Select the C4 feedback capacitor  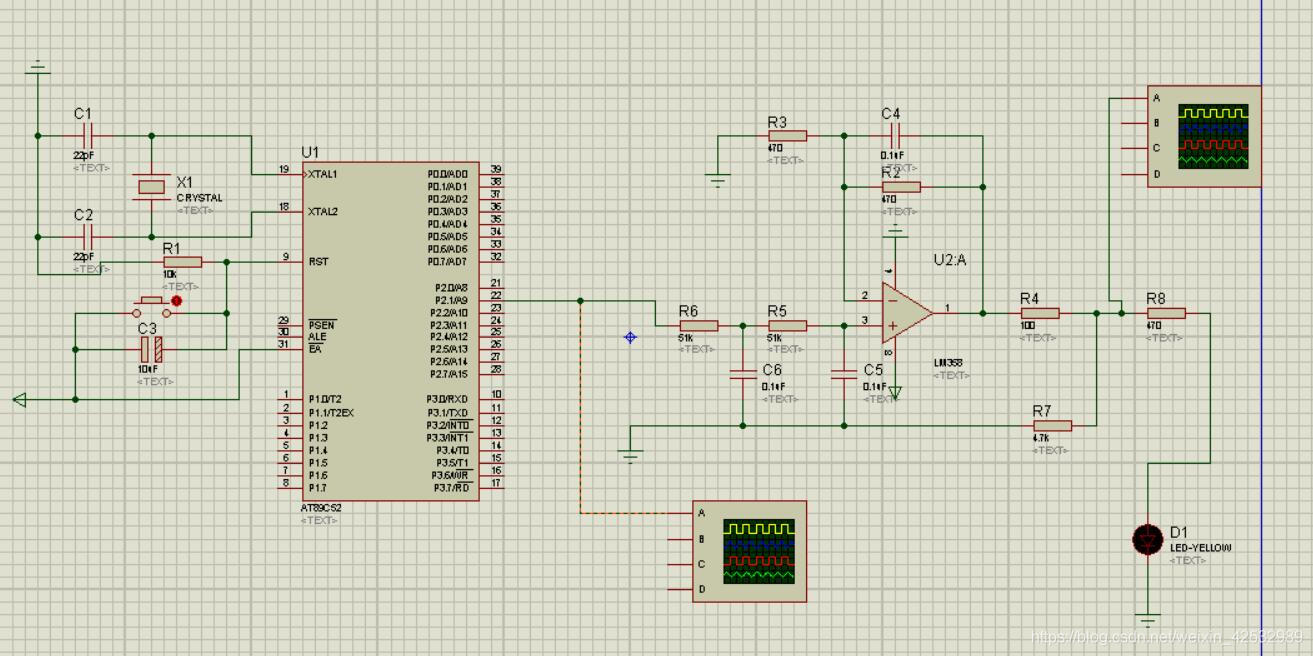click(x=895, y=135)
